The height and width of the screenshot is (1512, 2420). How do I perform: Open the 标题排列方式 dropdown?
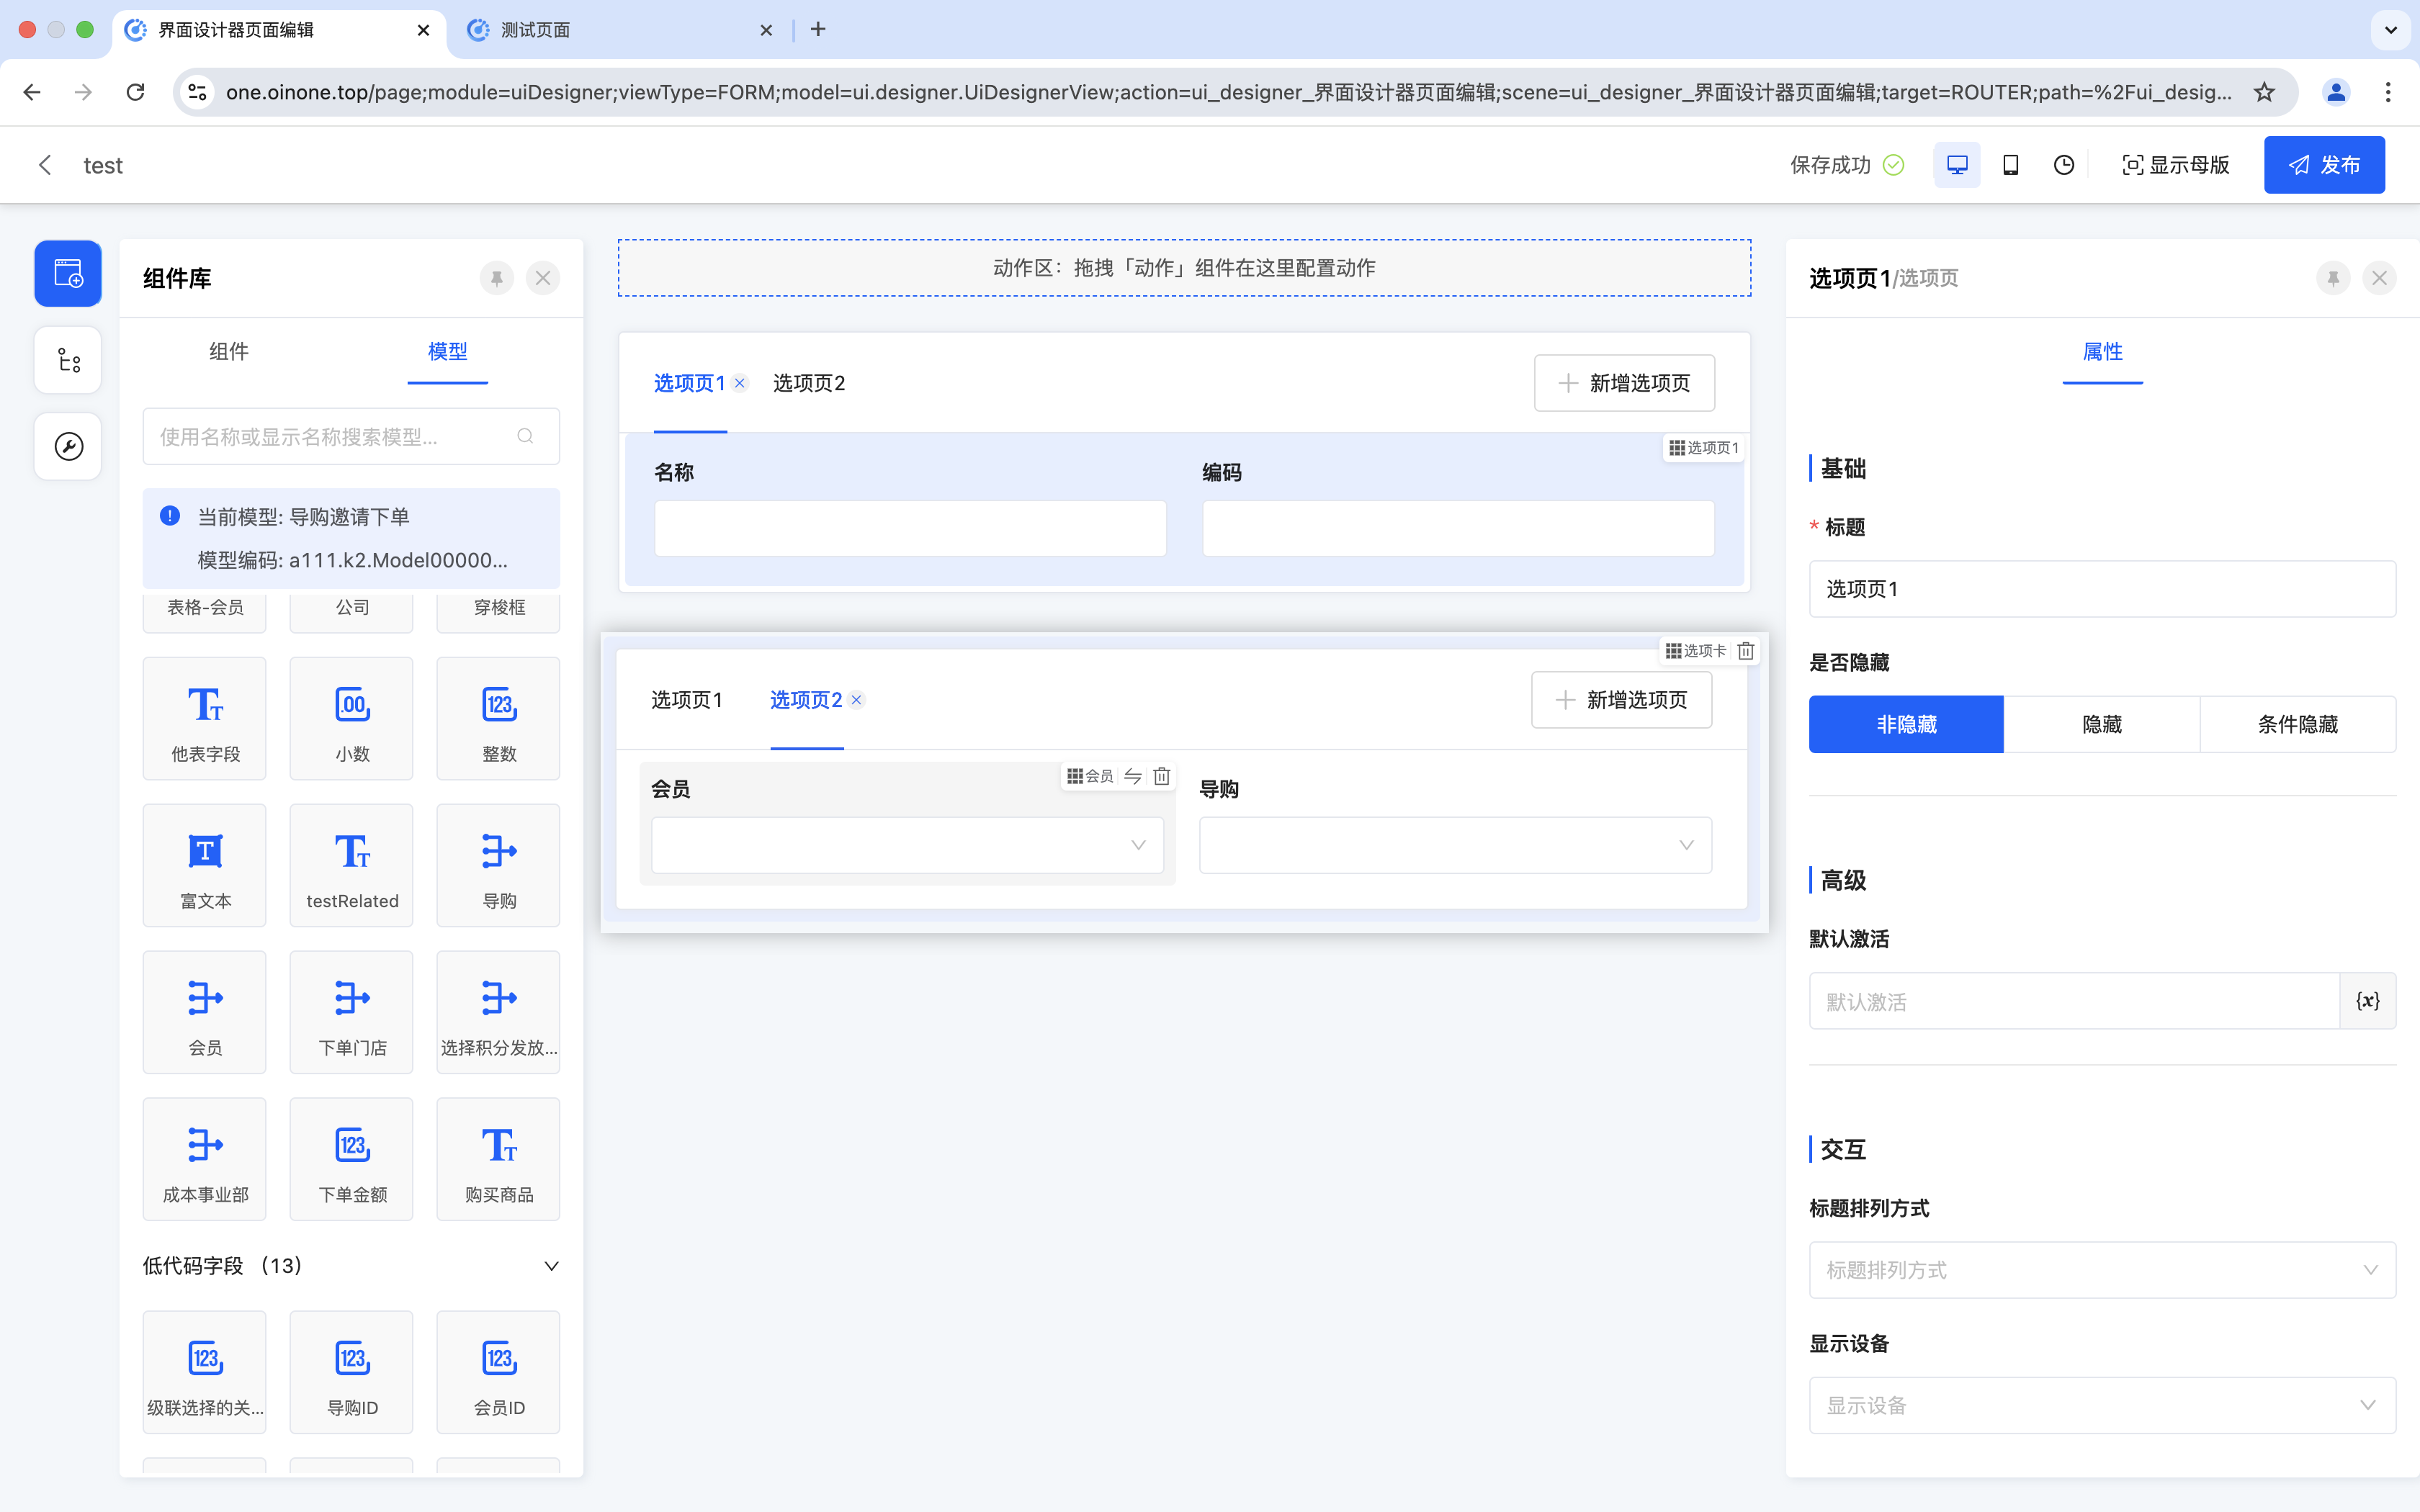click(x=2101, y=1270)
